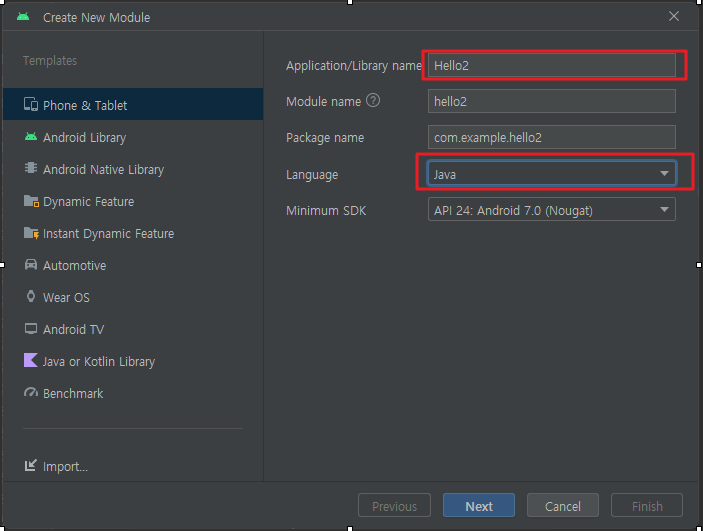Select the Benchmark gauge icon
703x531 pixels.
click(x=30, y=393)
